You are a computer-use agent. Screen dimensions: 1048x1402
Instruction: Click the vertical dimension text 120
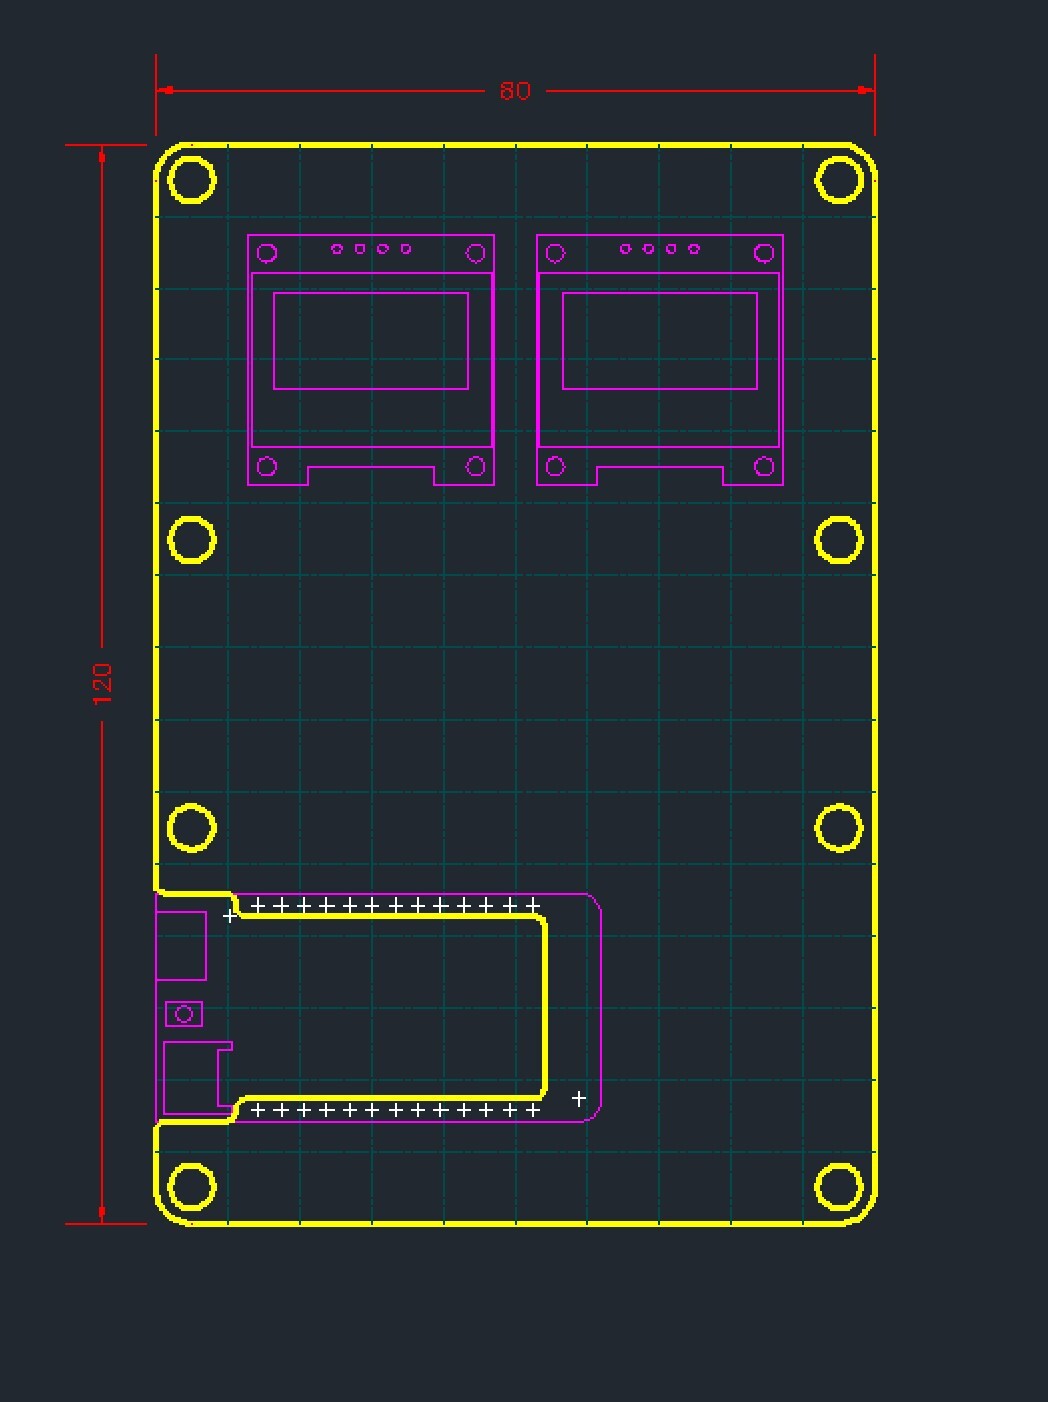102,683
